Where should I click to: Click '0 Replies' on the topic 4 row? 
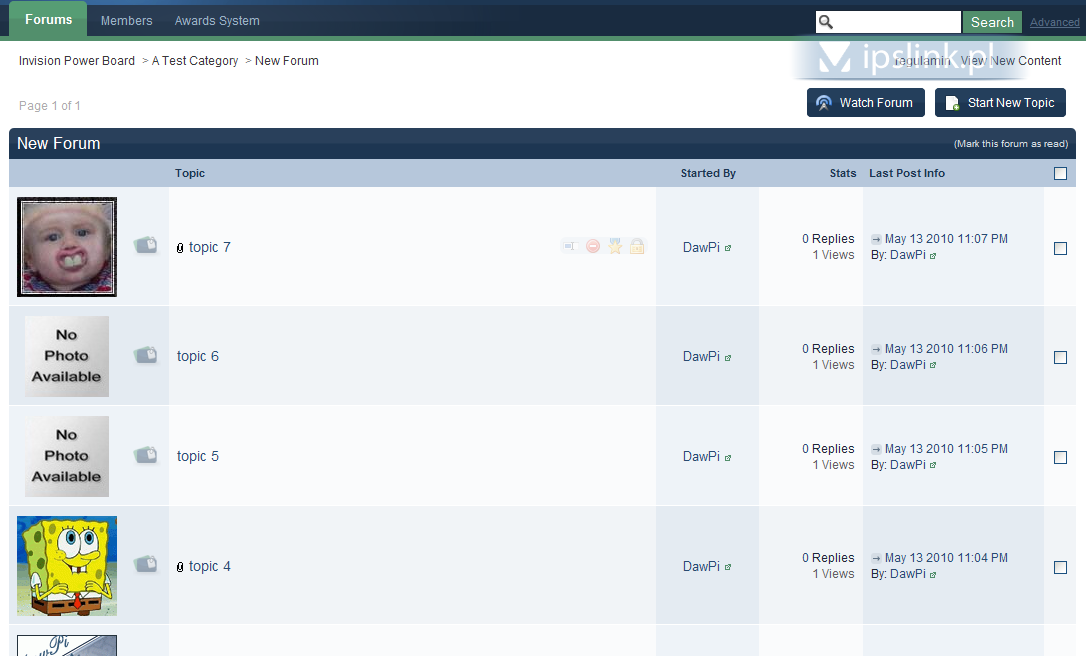tap(828, 558)
